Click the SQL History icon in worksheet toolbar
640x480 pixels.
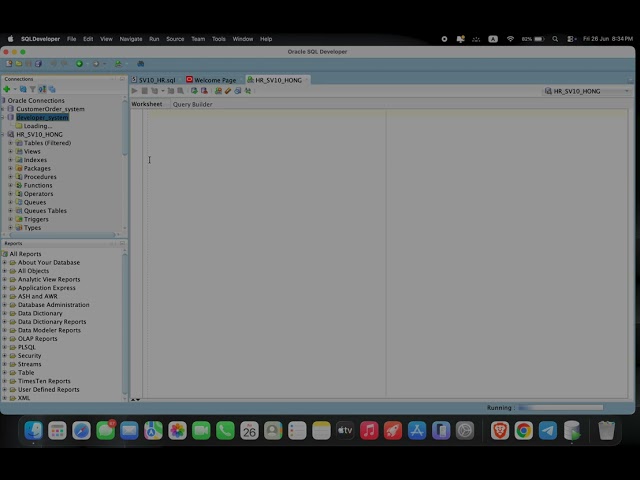(238, 91)
